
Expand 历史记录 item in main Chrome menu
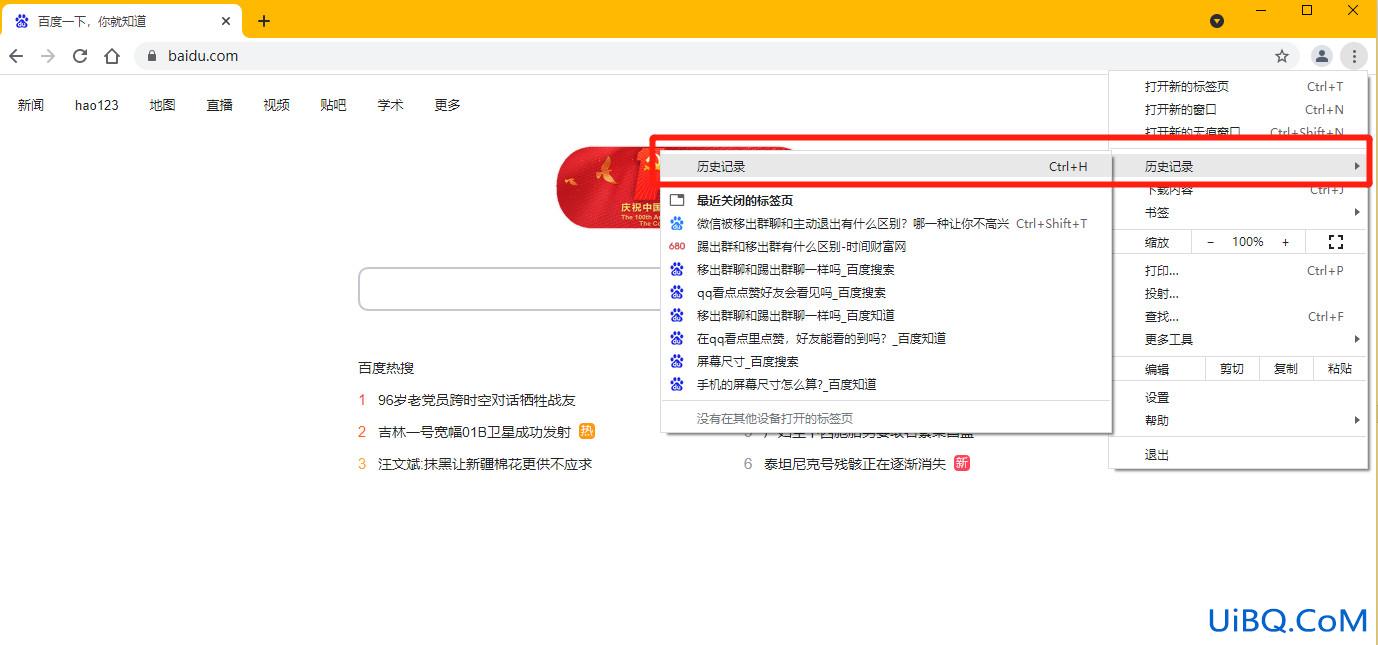pos(1238,167)
